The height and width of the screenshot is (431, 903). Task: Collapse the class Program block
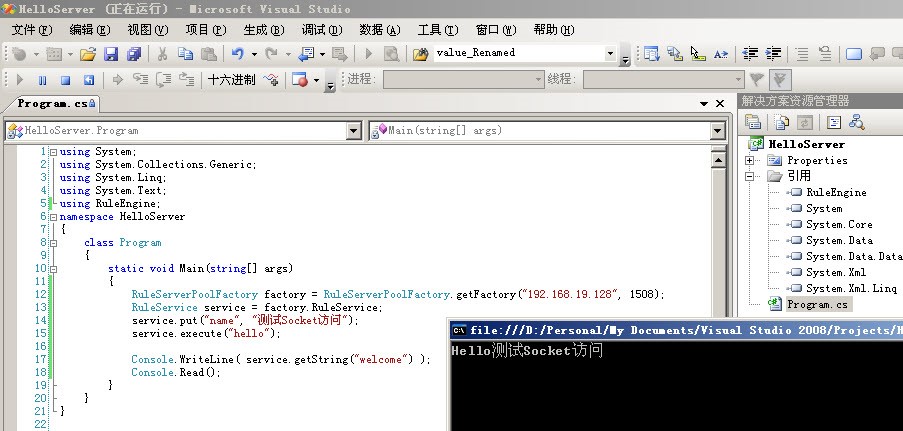[54, 243]
